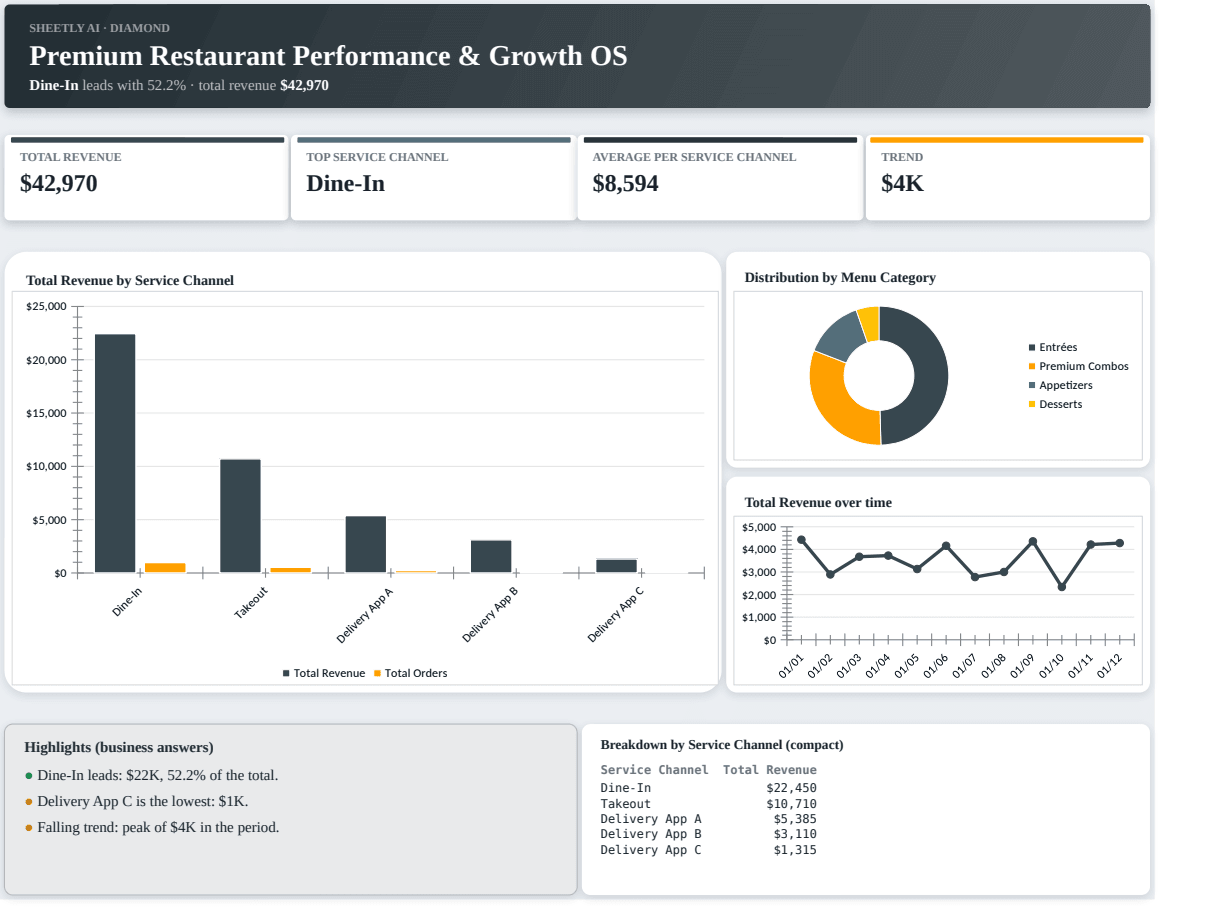This screenshot has height=922, width=1227.
Task: Click the Total Orders legend entry
Action: pos(411,673)
